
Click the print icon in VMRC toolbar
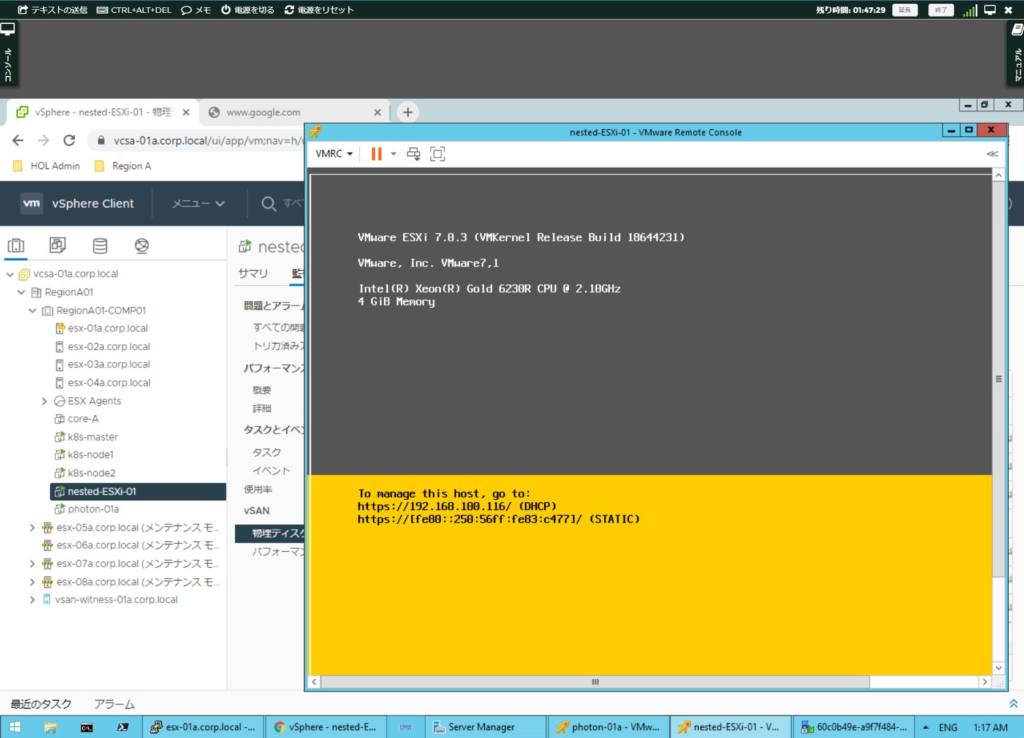click(413, 153)
